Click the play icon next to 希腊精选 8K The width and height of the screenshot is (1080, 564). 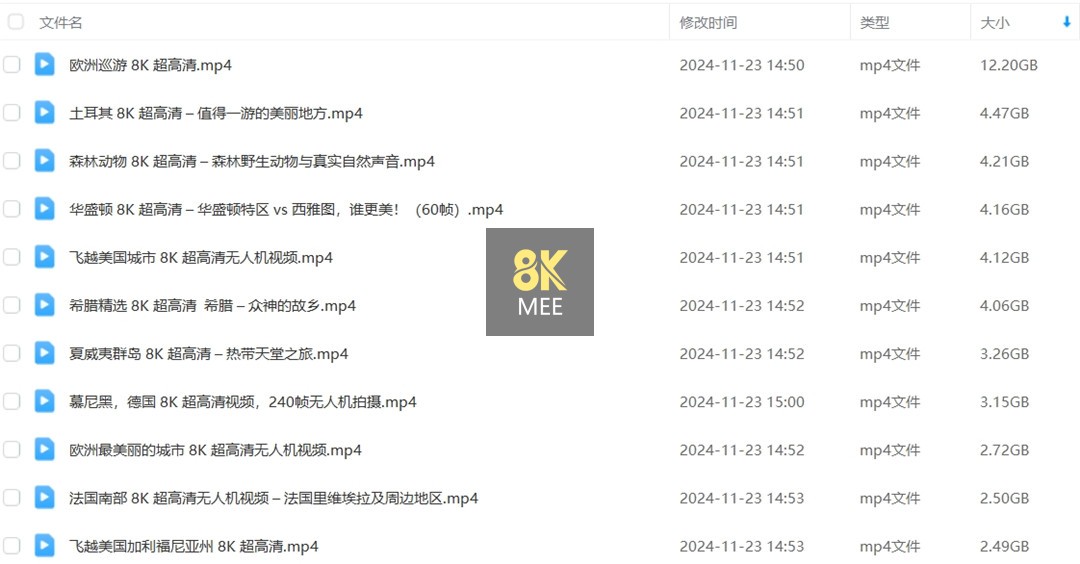(44, 305)
